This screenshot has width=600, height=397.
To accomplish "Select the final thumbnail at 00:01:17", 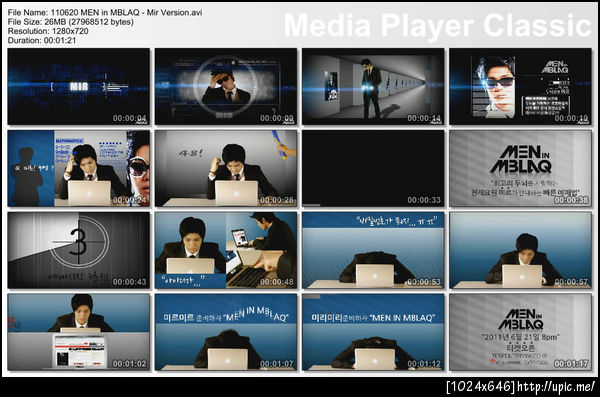I will pos(520,332).
